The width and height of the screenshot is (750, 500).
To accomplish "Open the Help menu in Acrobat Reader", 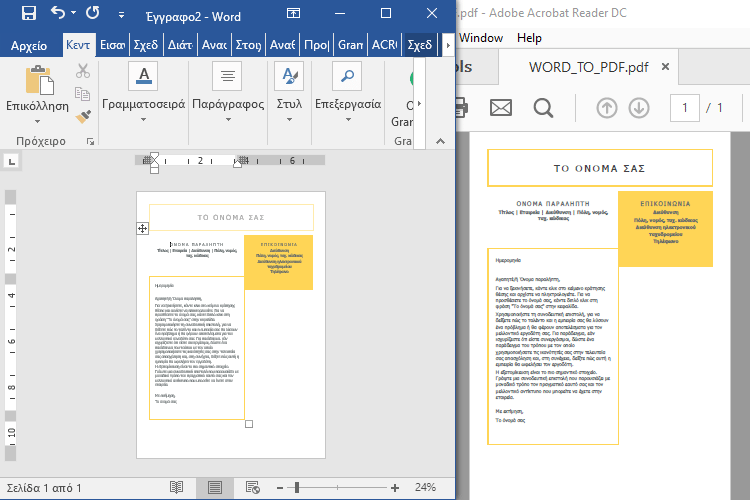I will pyautogui.click(x=530, y=38).
